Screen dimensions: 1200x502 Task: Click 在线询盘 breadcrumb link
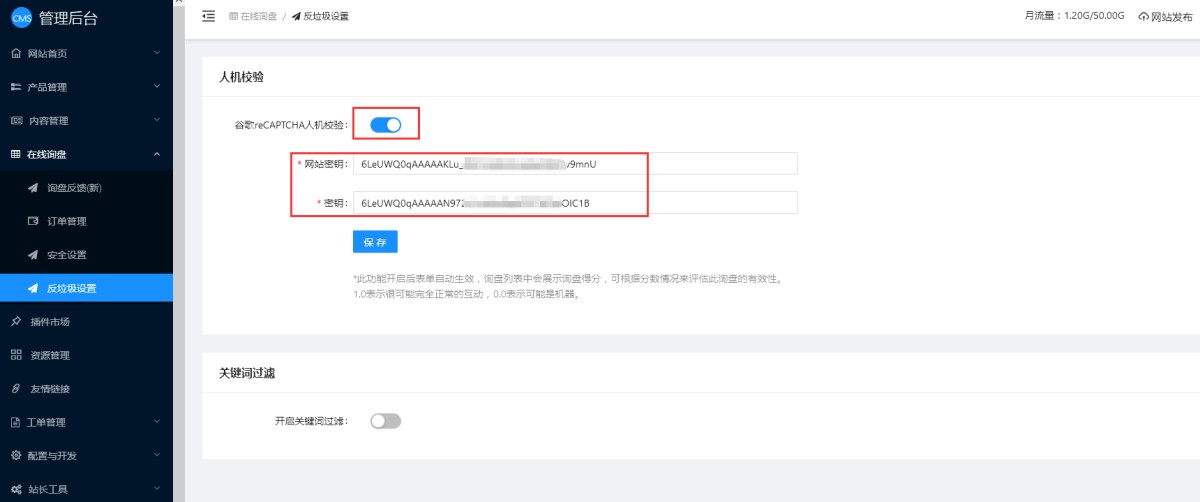point(258,16)
